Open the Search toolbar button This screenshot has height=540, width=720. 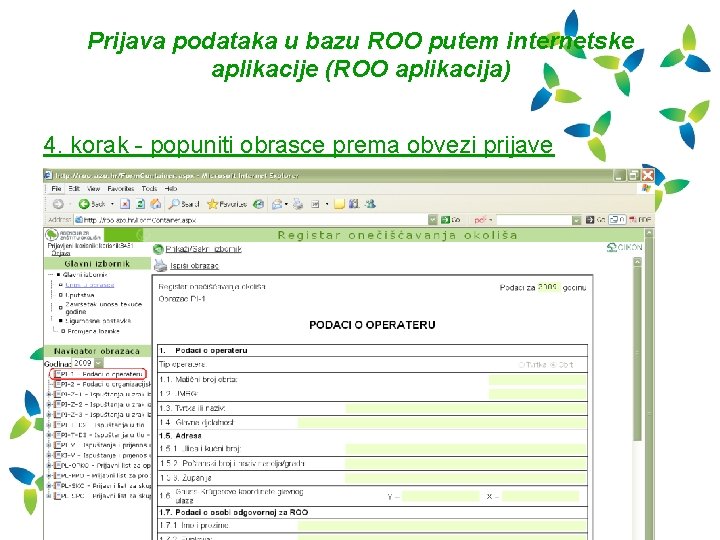184,204
